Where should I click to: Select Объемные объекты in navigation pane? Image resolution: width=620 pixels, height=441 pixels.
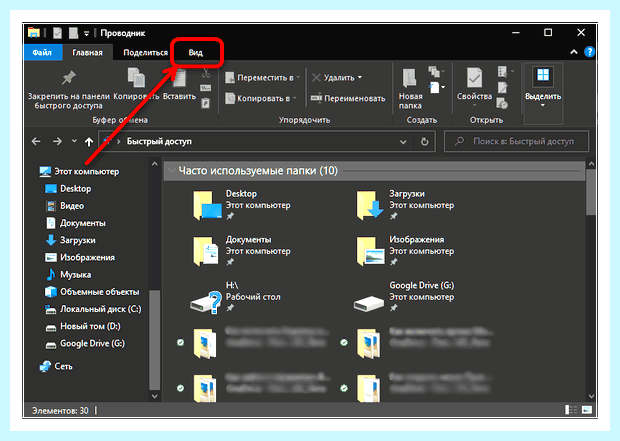(92, 292)
